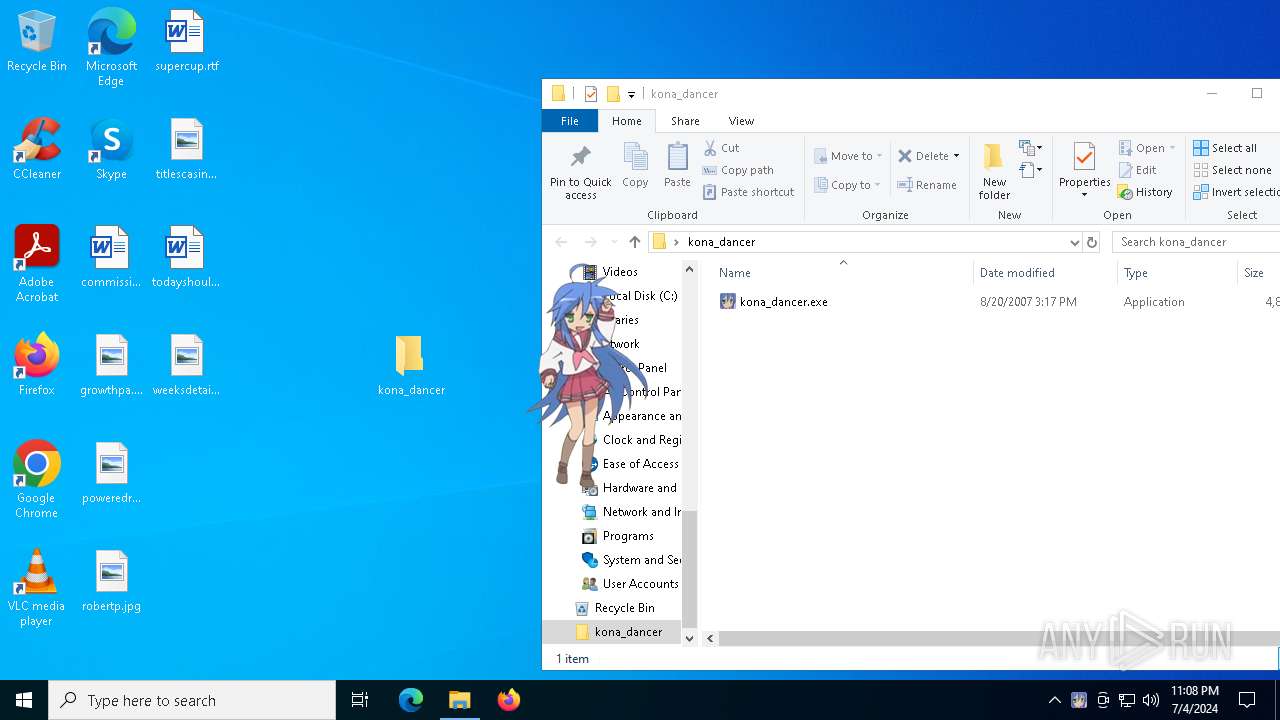Select the todayshoul Word document on desktop
The height and width of the screenshot is (720, 1280).
(x=186, y=258)
